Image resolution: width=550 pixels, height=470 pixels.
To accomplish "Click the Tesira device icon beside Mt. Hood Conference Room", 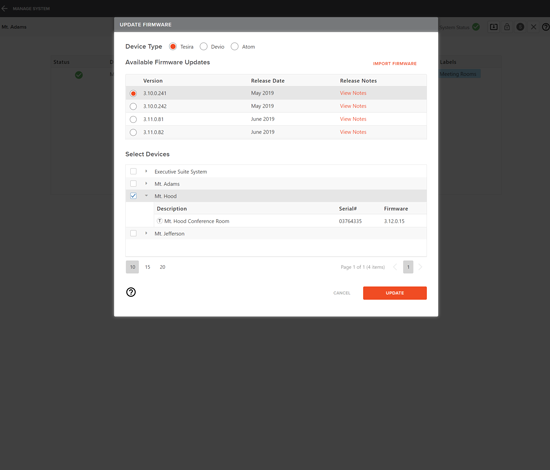I will (160, 221).
